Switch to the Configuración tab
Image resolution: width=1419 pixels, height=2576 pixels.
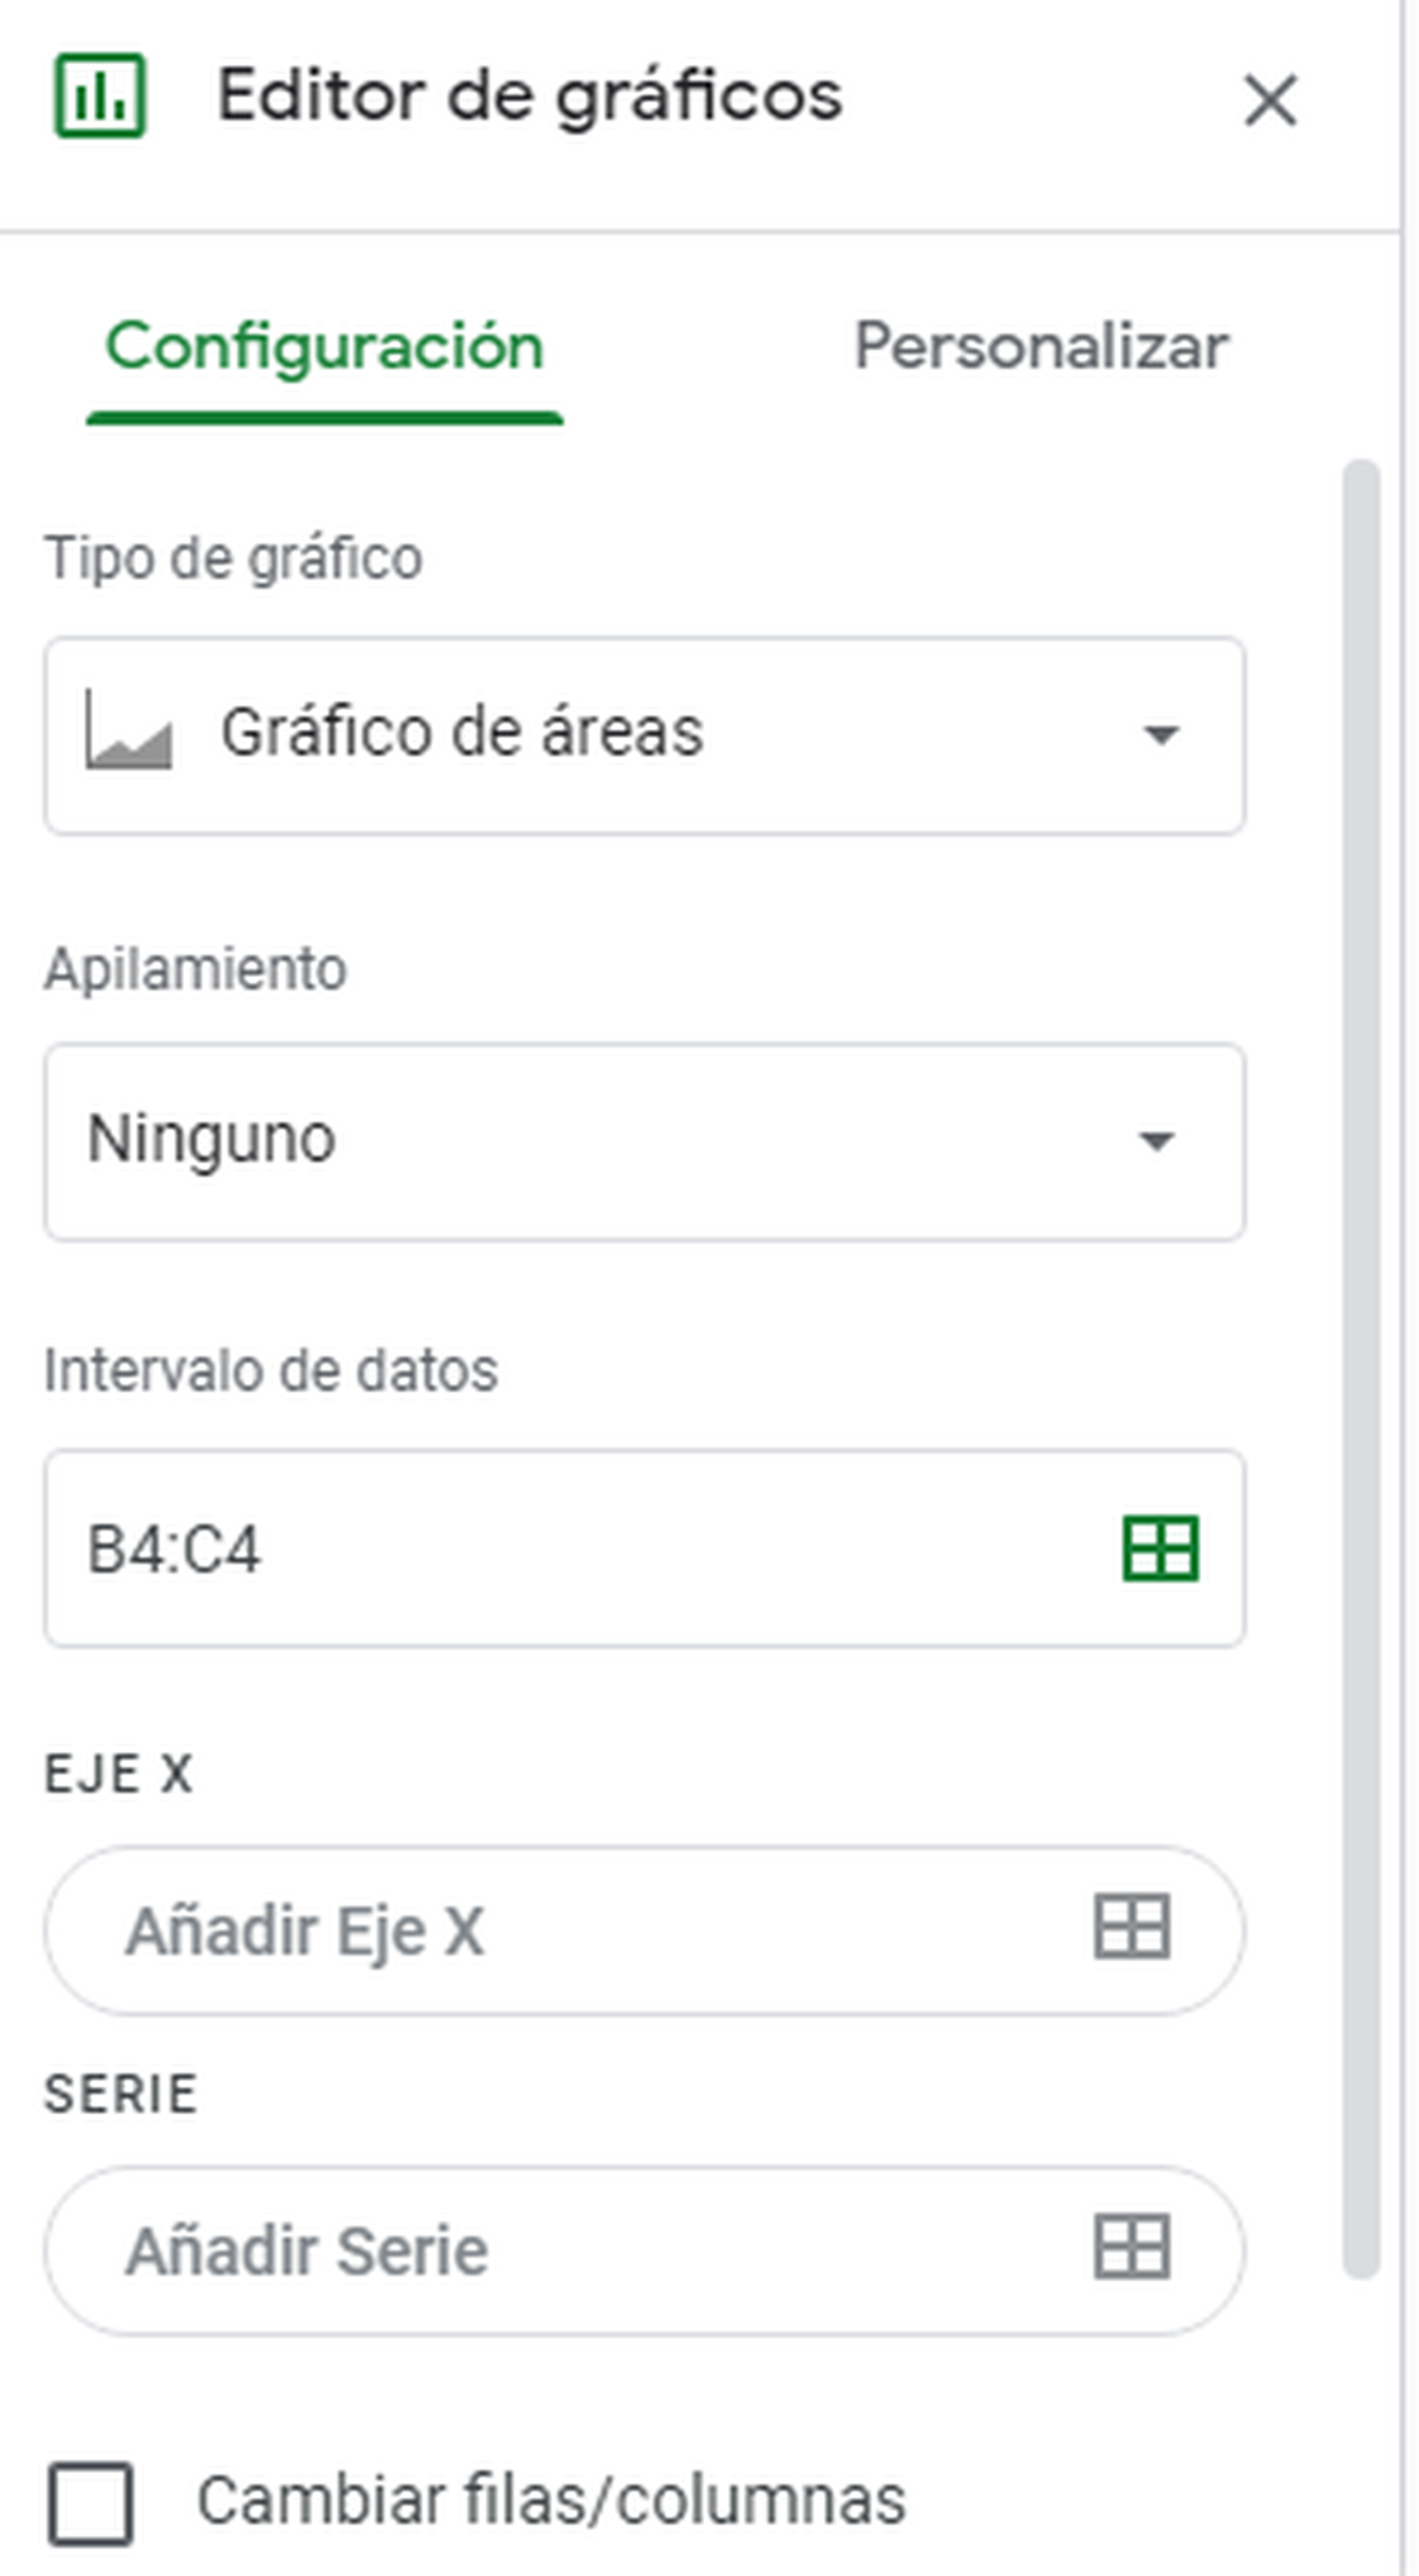click(324, 347)
